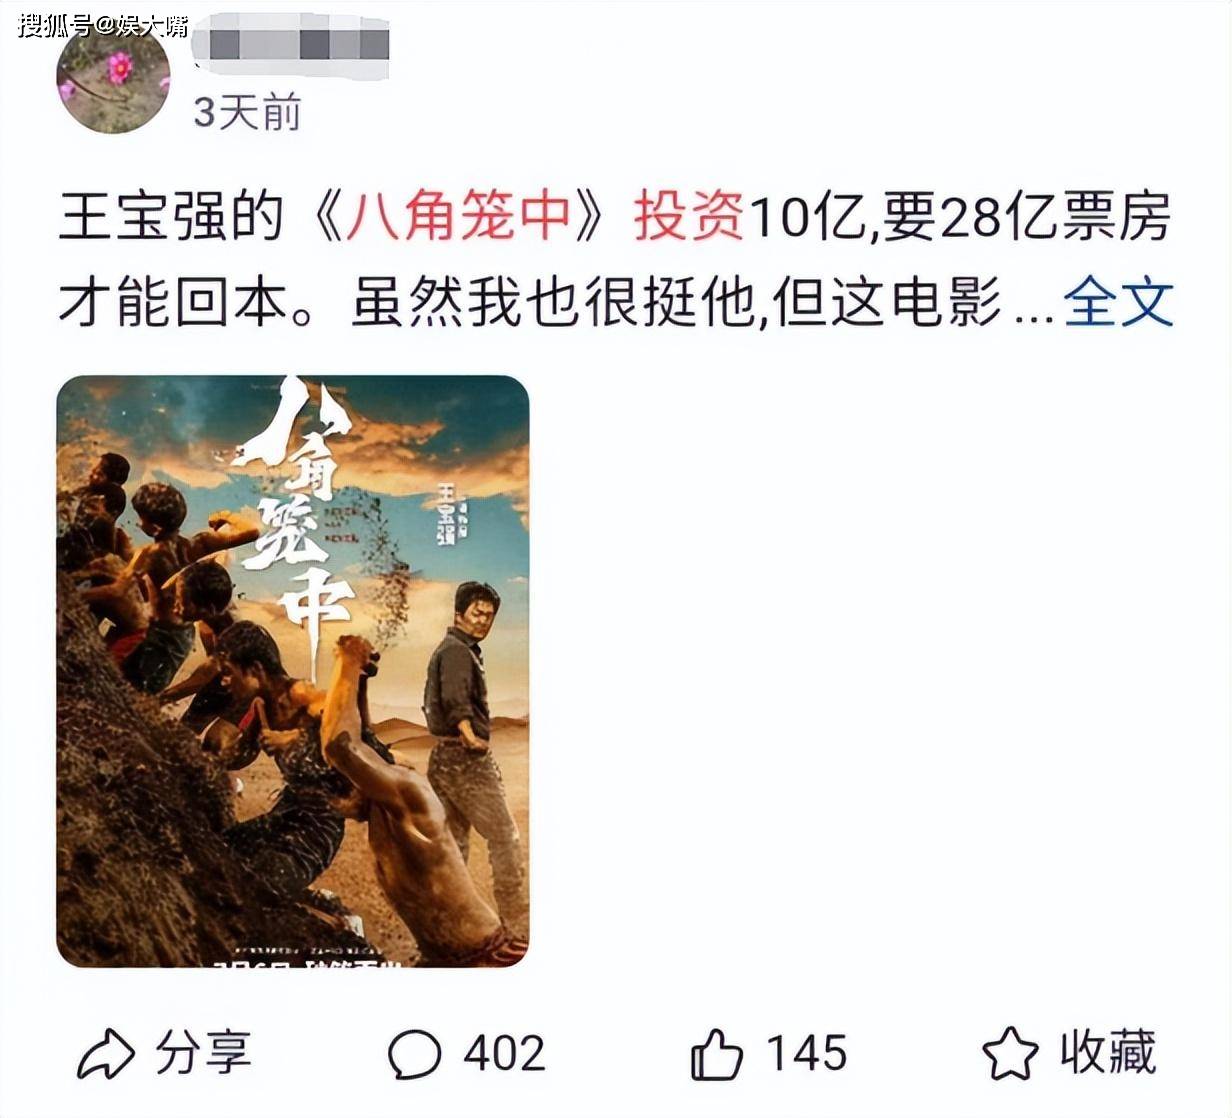Tap the 分享 label
This screenshot has height=1118, width=1232.
(203, 1053)
